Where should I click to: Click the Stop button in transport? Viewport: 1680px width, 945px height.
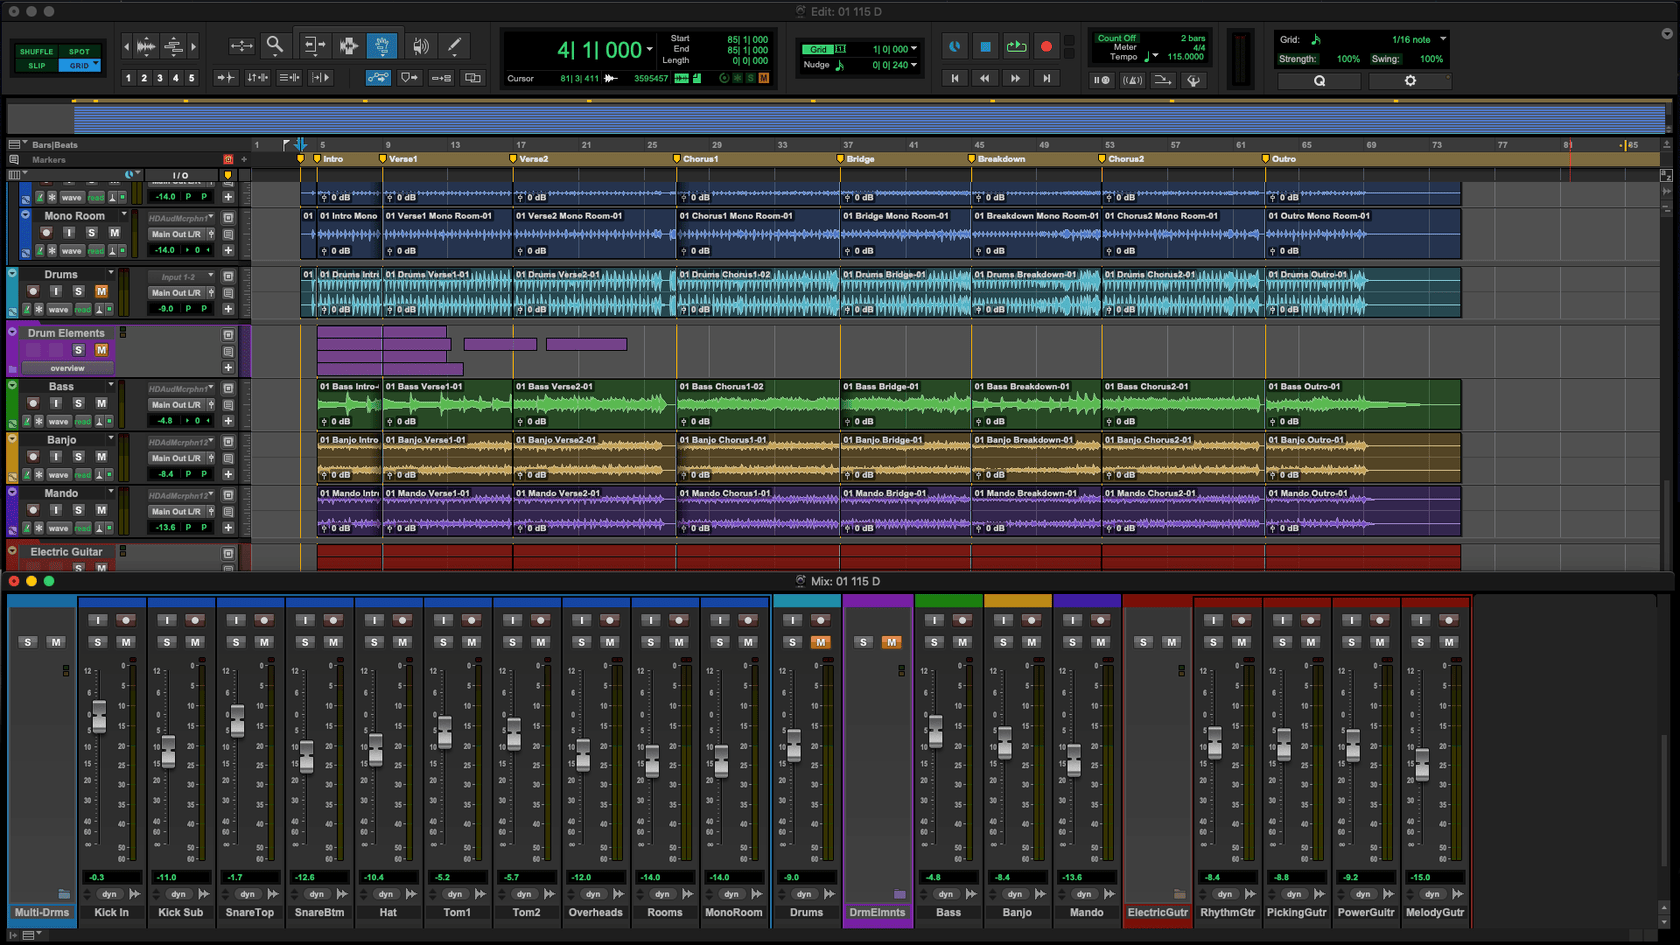coord(985,46)
